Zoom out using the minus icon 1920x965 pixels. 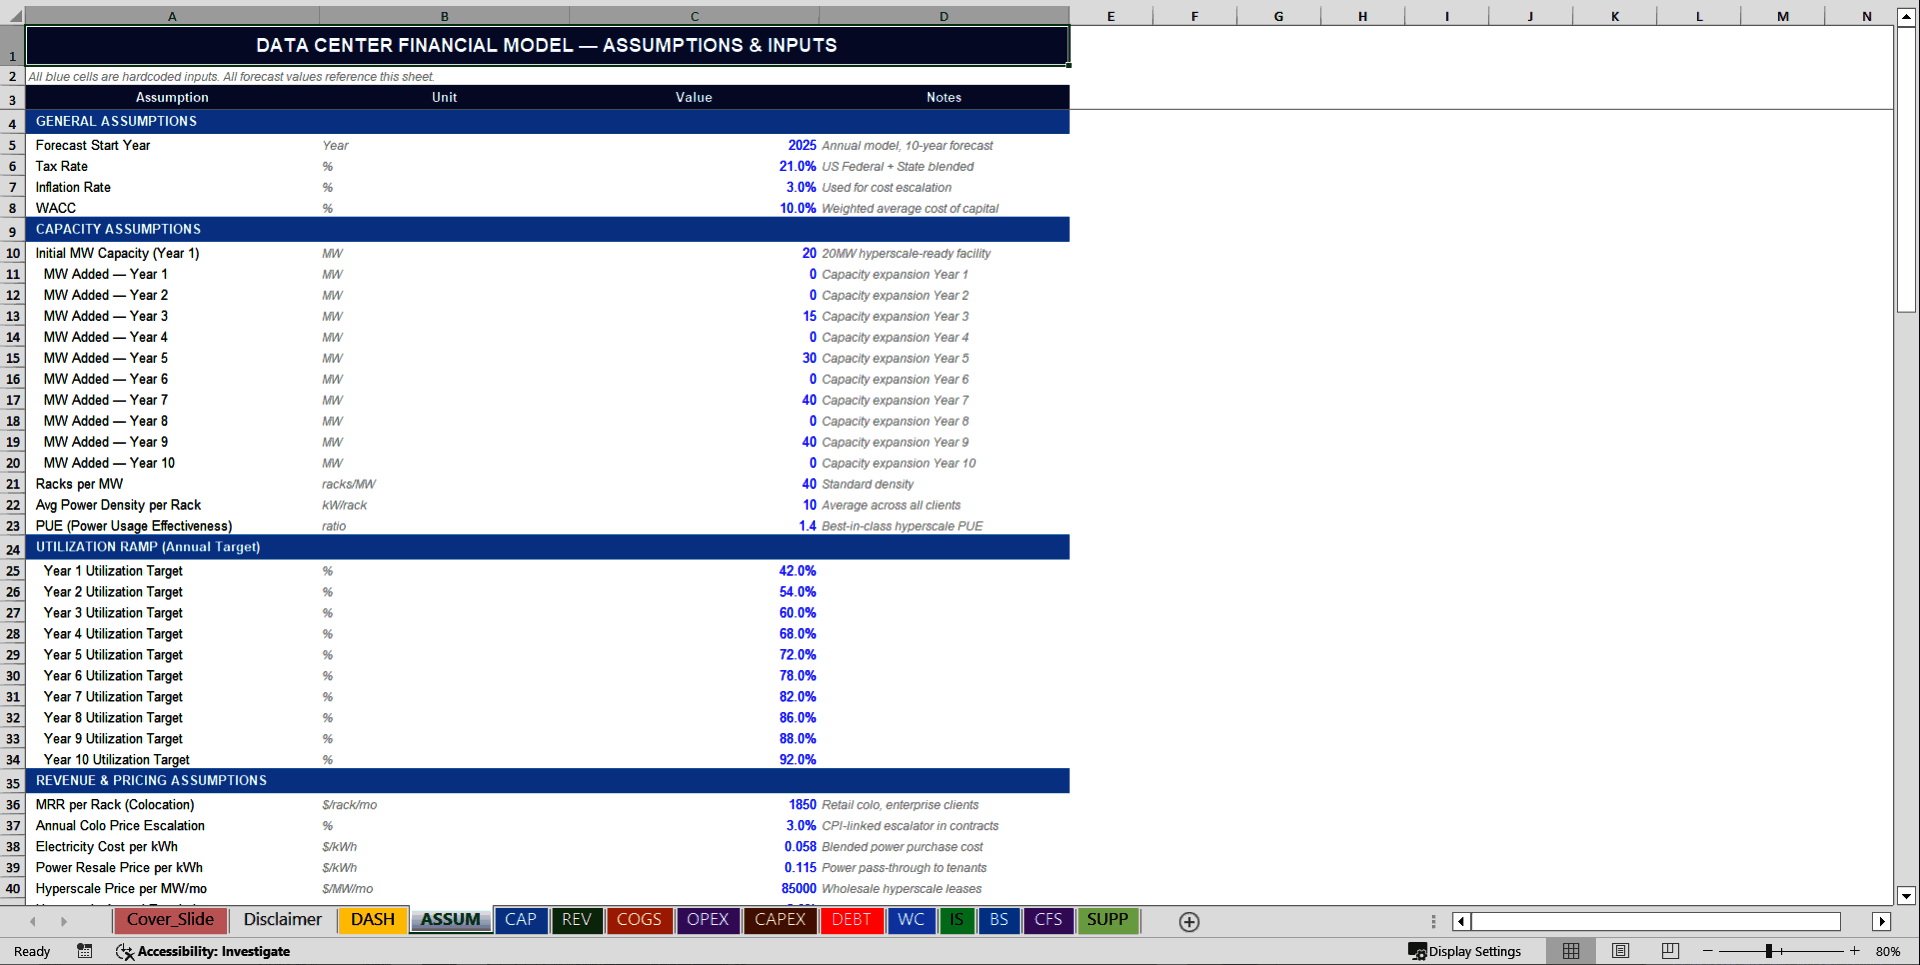(1706, 951)
